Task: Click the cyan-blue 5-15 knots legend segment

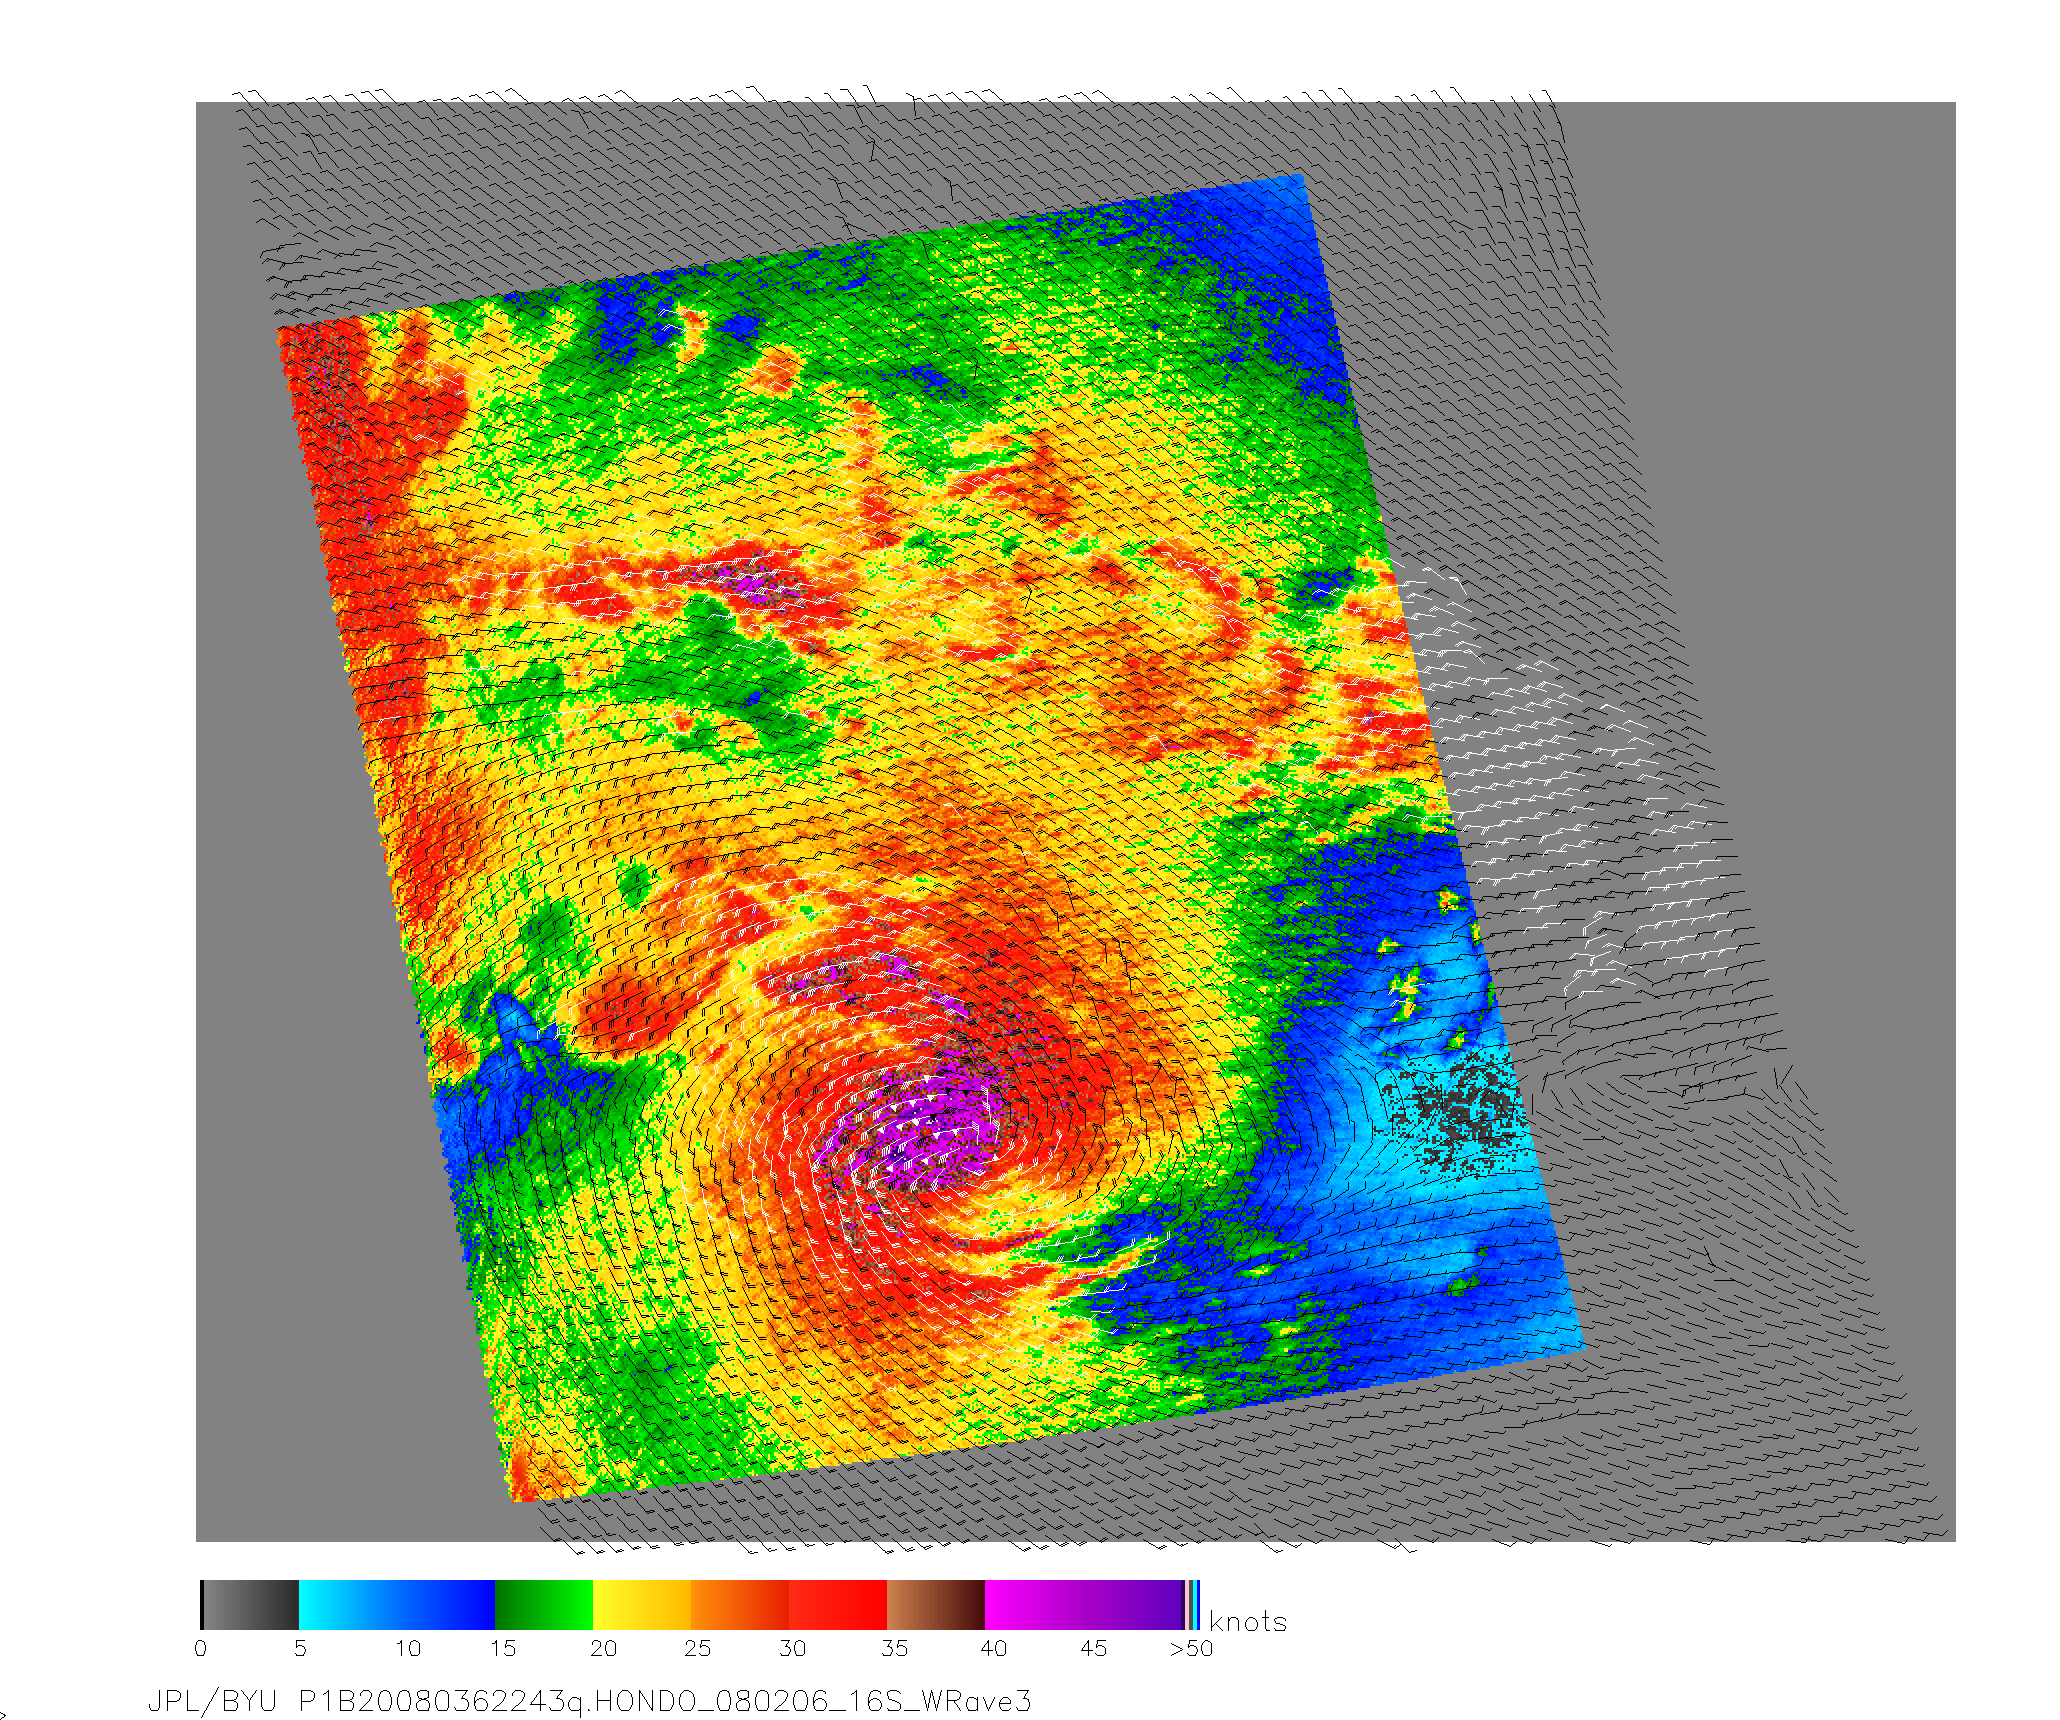Action: click(x=397, y=1605)
